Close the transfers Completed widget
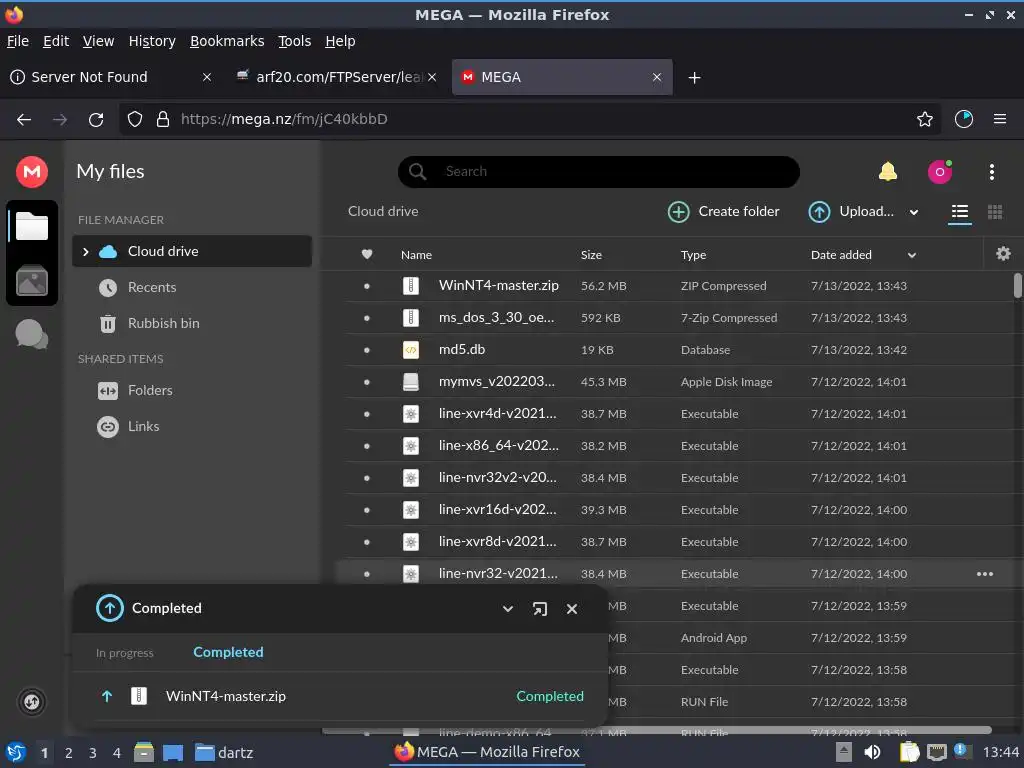 point(571,609)
